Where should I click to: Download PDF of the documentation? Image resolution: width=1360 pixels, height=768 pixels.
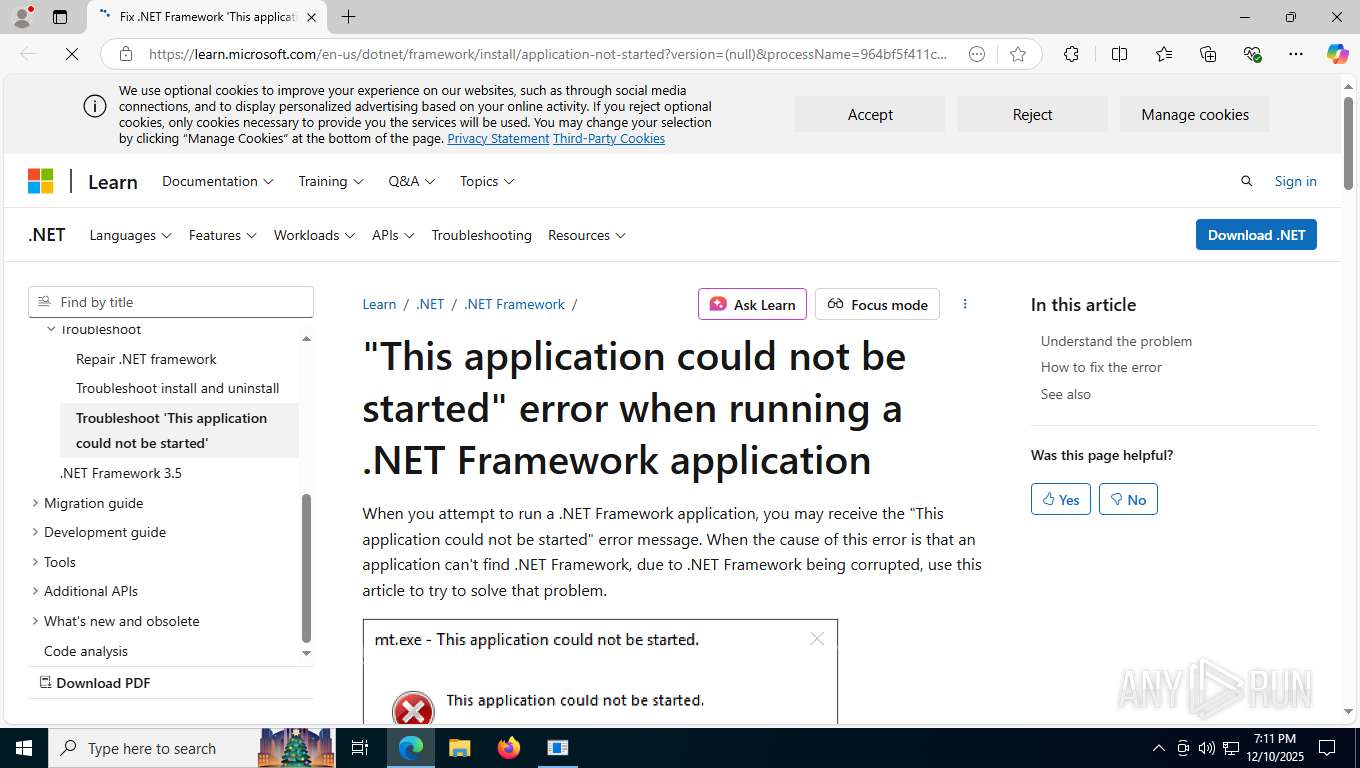pyautogui.click(x=95, y=683)
